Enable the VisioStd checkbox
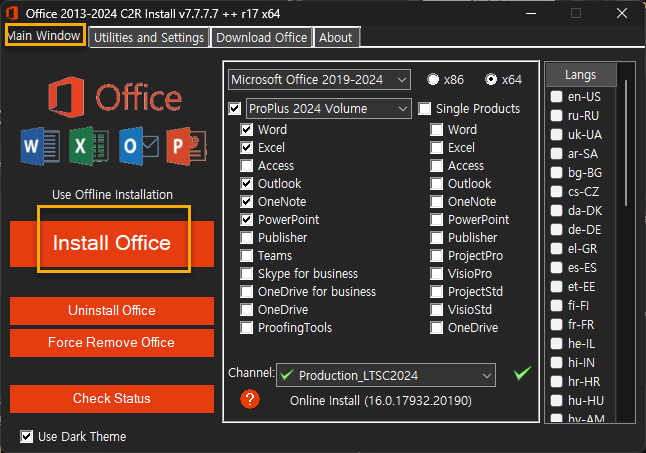646x453 pixels. tap(436, 310)
